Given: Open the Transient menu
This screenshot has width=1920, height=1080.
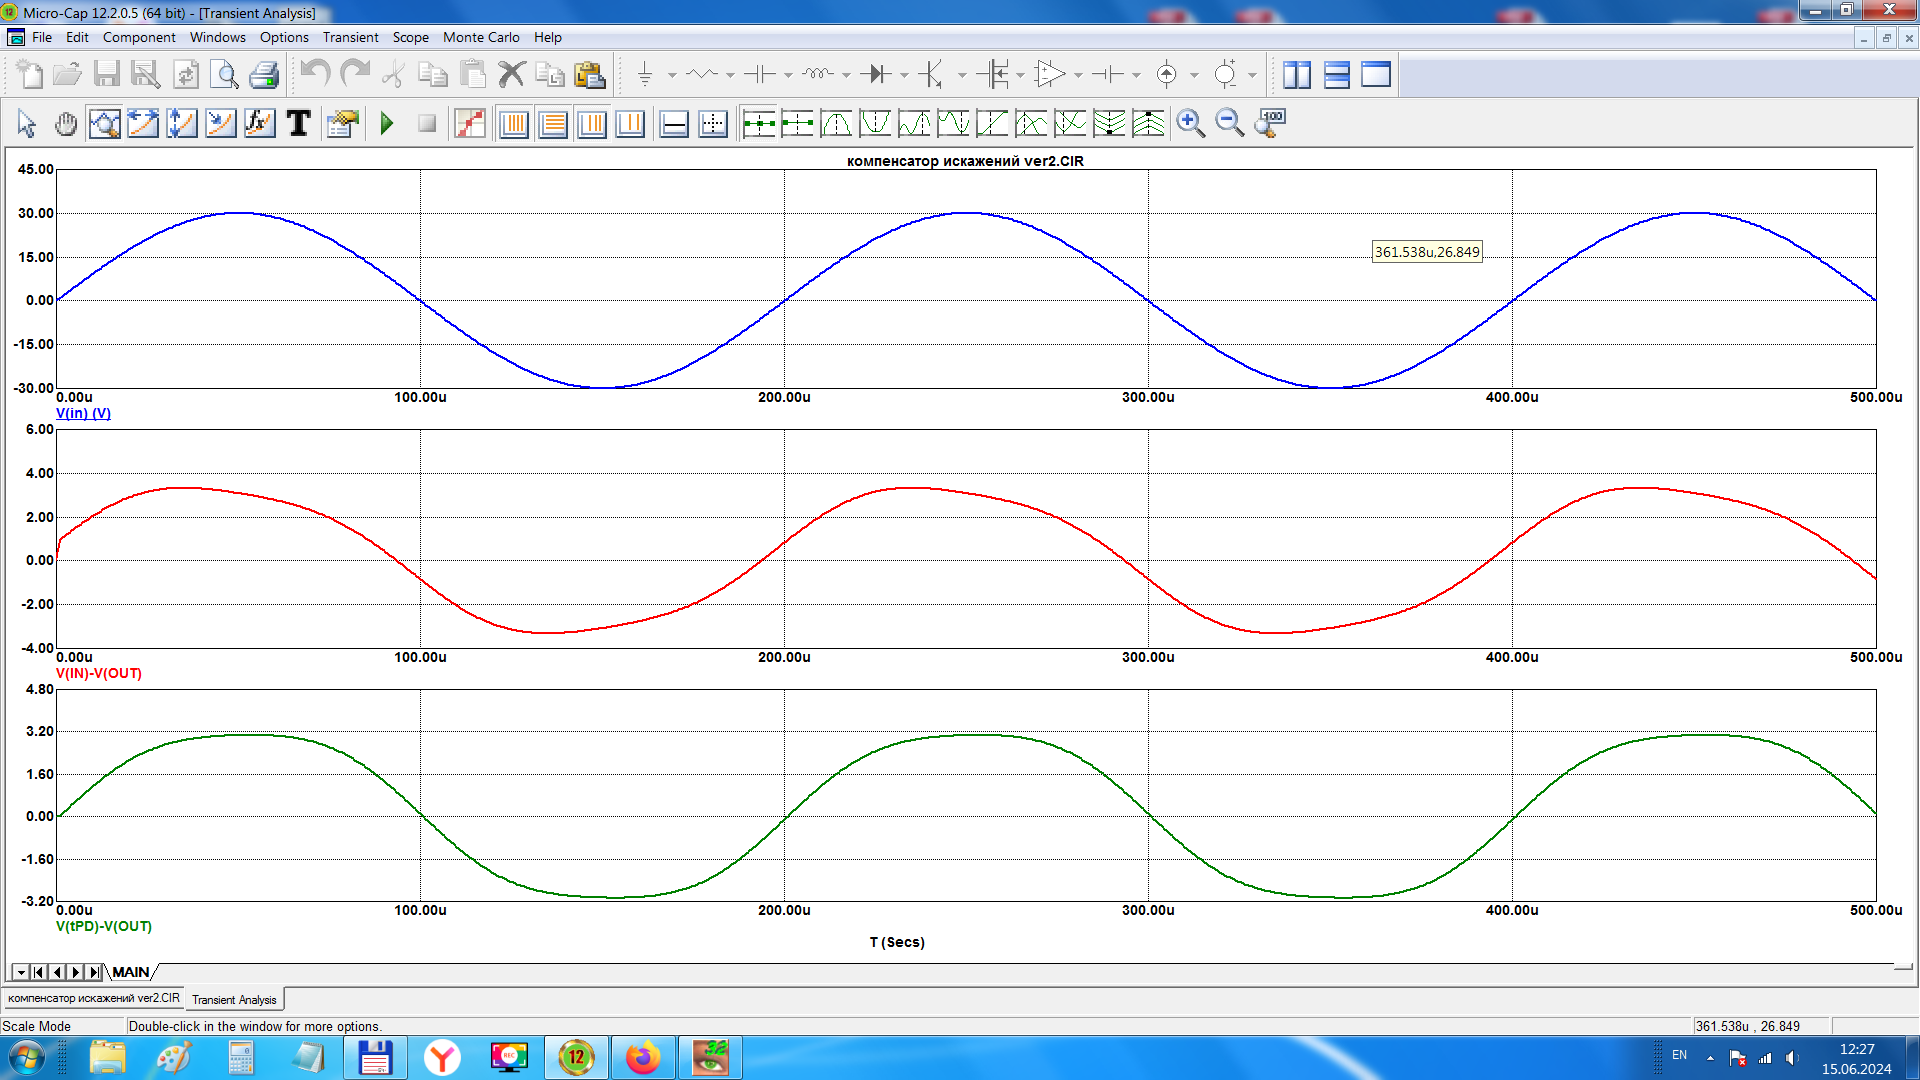Looking at the screenshot, I should pyautogui.click(x=350, y=37).
